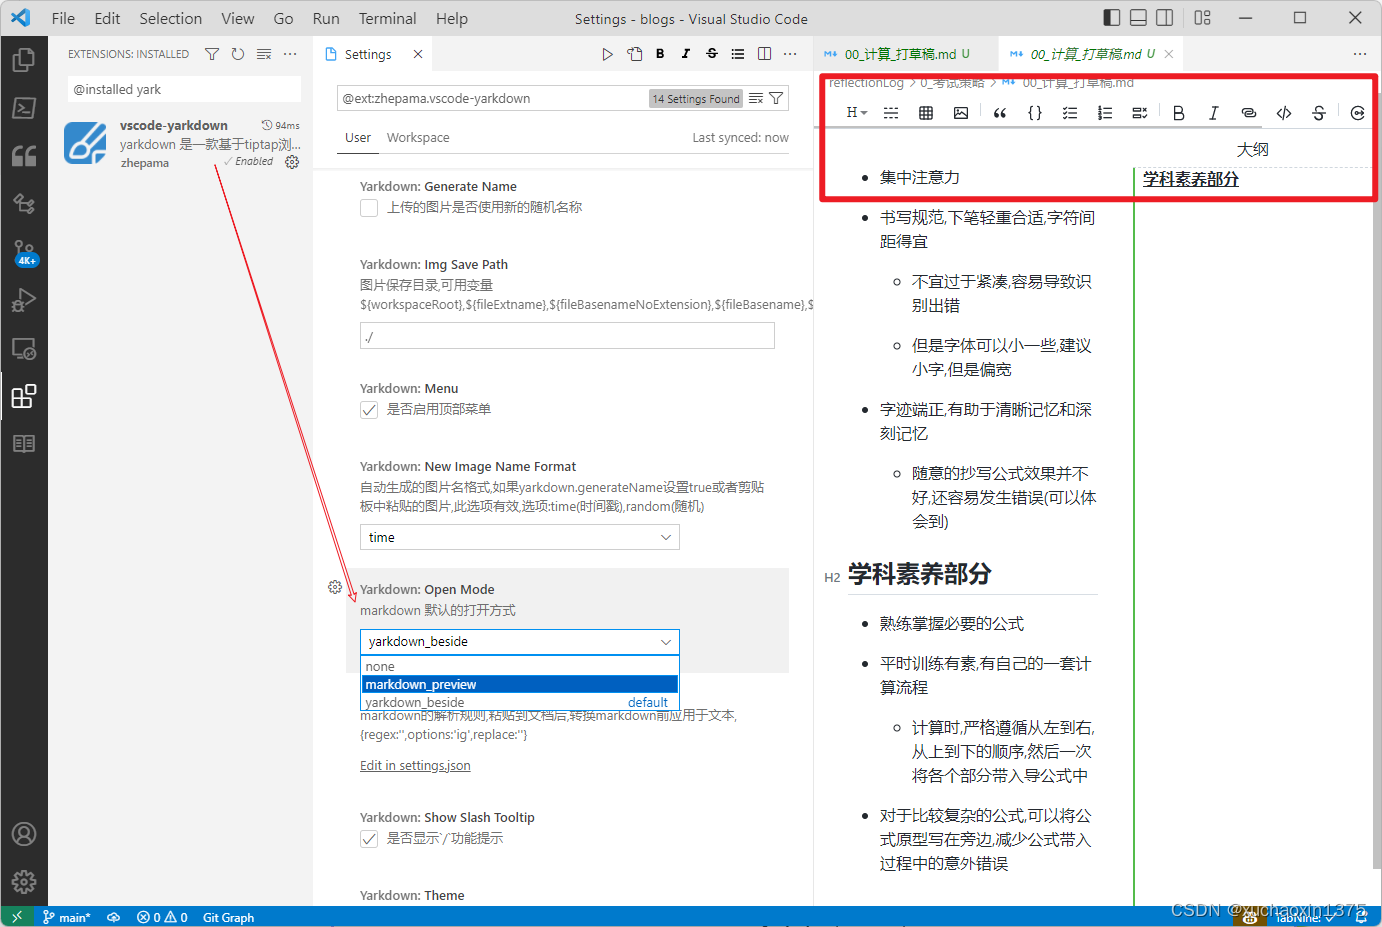1382x927 pixels.
Task: Toggle Yarkdown Generate Name checkbox
Action: [369, 208]
